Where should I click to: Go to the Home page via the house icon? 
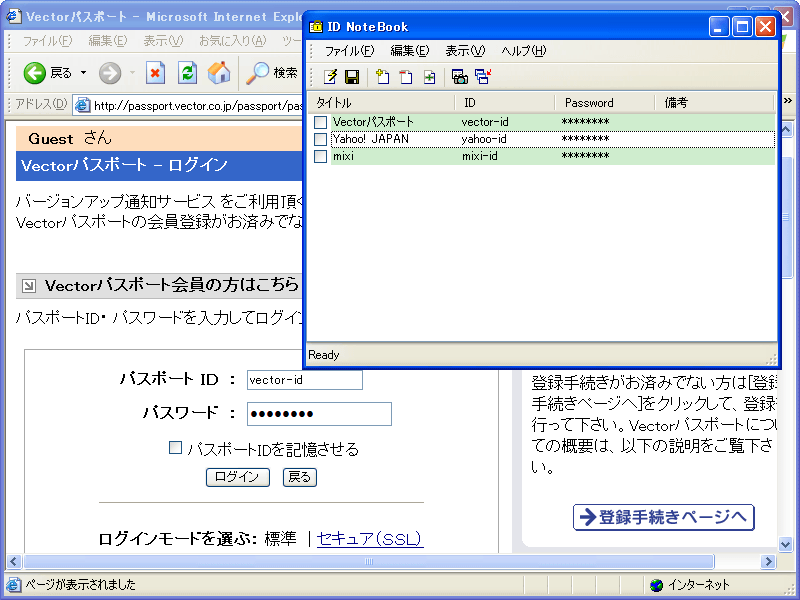[219, 72]
